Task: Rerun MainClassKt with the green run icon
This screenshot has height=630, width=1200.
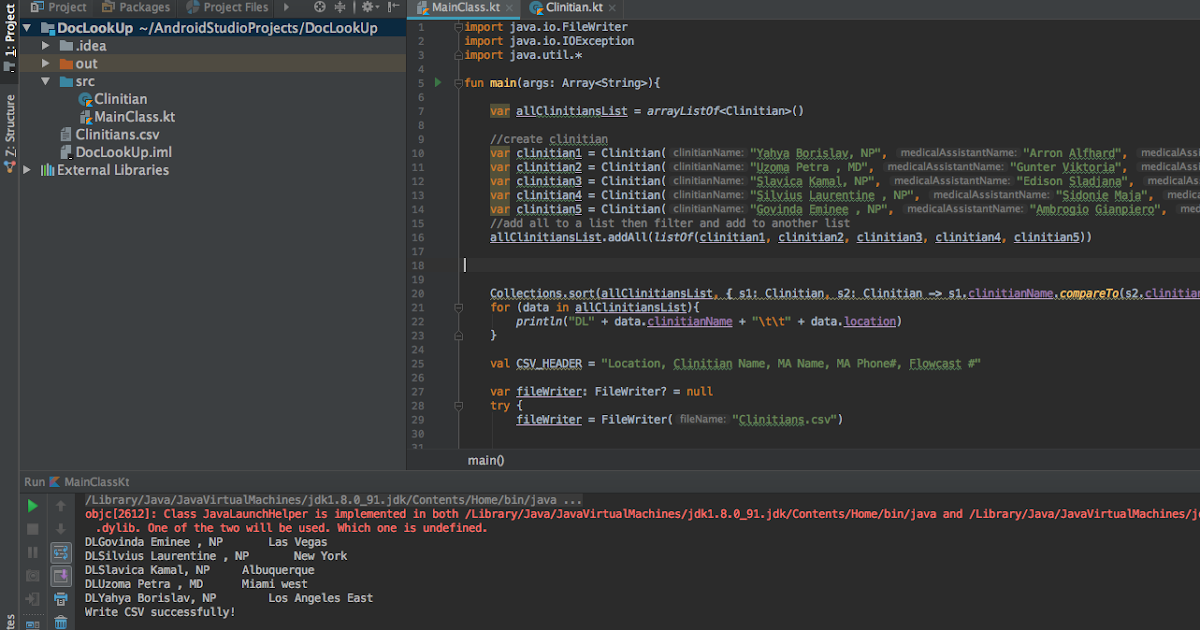Action: [33, 505]
